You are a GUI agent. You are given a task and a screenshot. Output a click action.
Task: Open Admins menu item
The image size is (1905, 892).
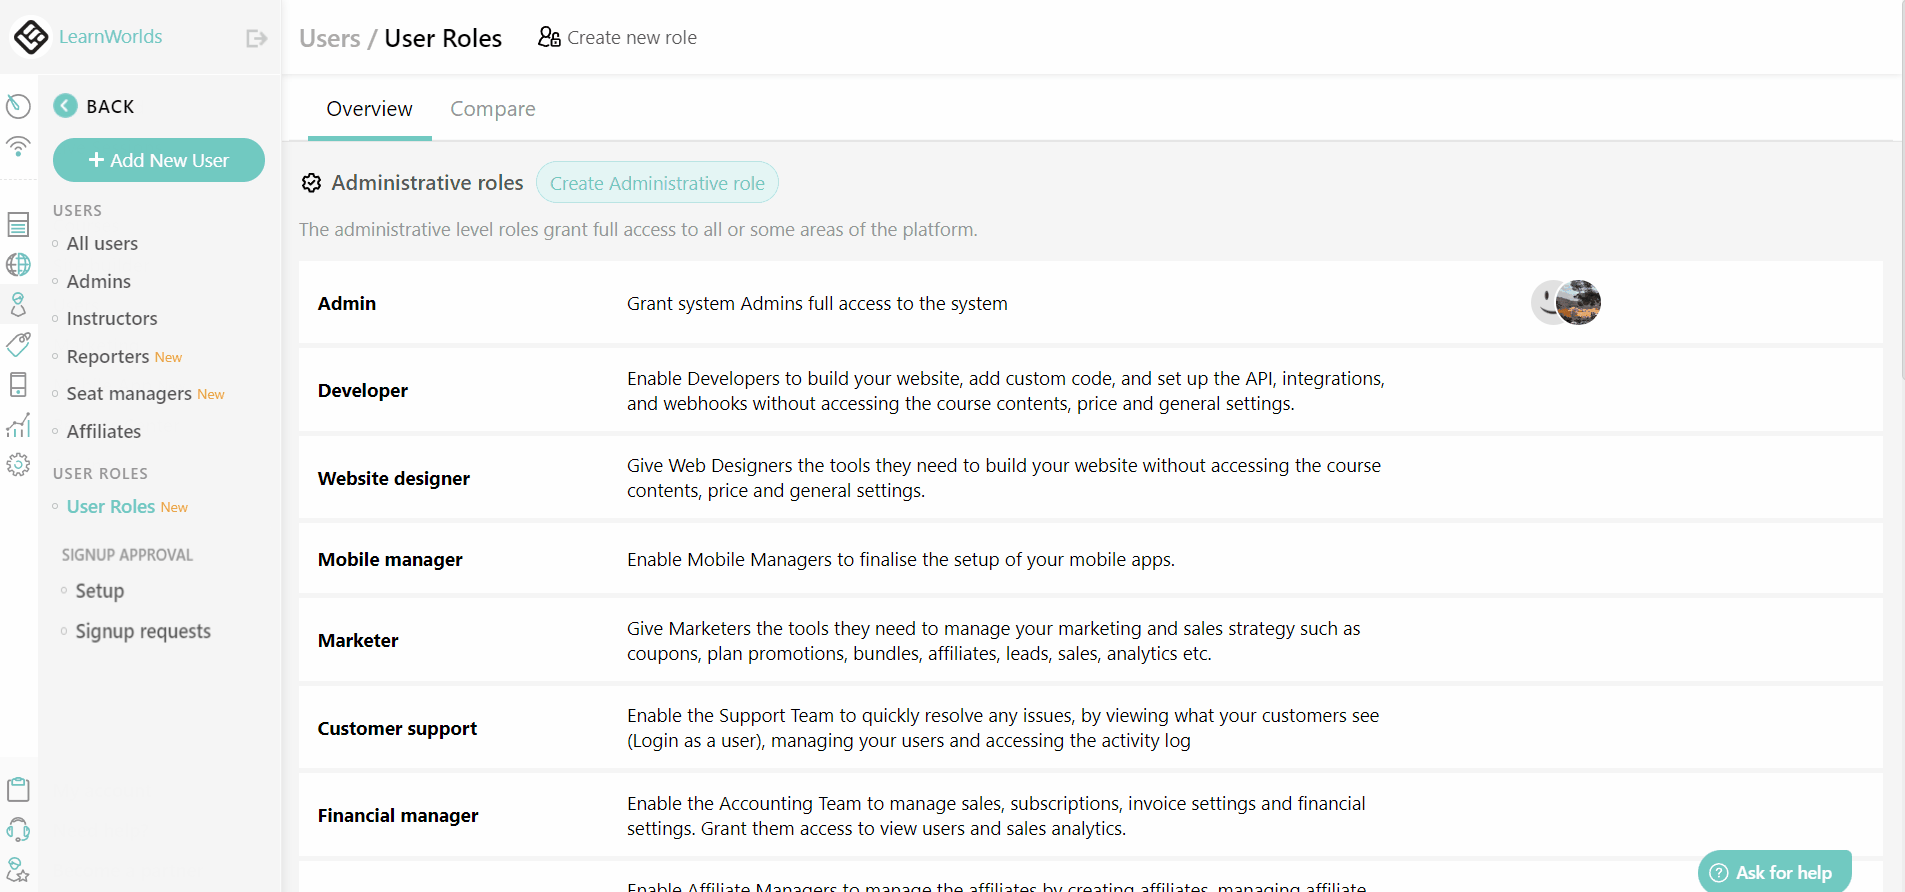(99, 282)
